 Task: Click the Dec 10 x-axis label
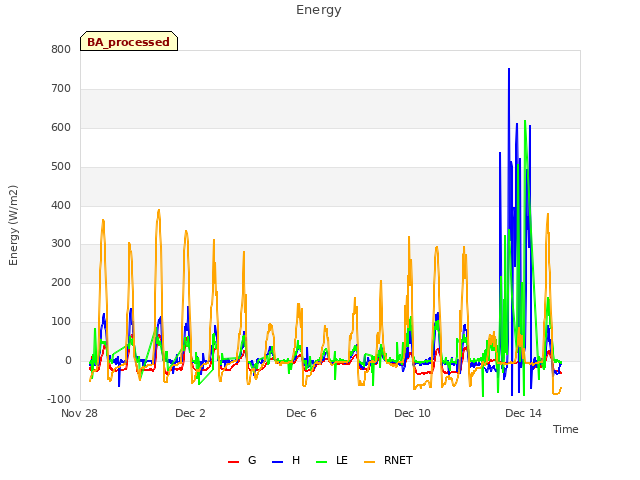click(412, 413)
